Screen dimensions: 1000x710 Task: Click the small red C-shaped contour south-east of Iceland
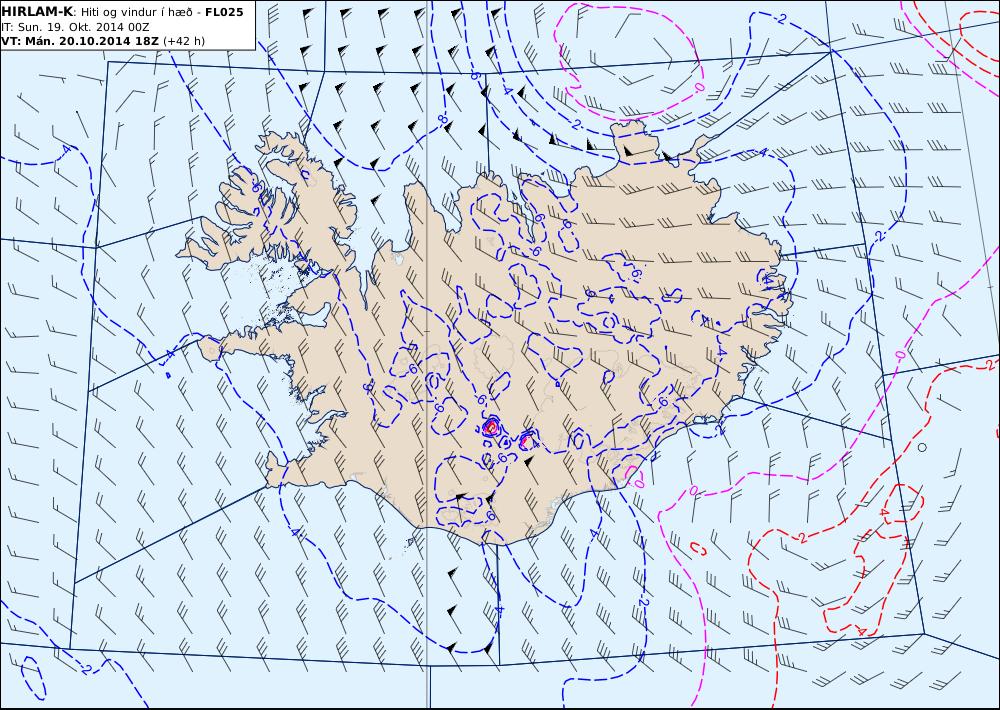699,548
